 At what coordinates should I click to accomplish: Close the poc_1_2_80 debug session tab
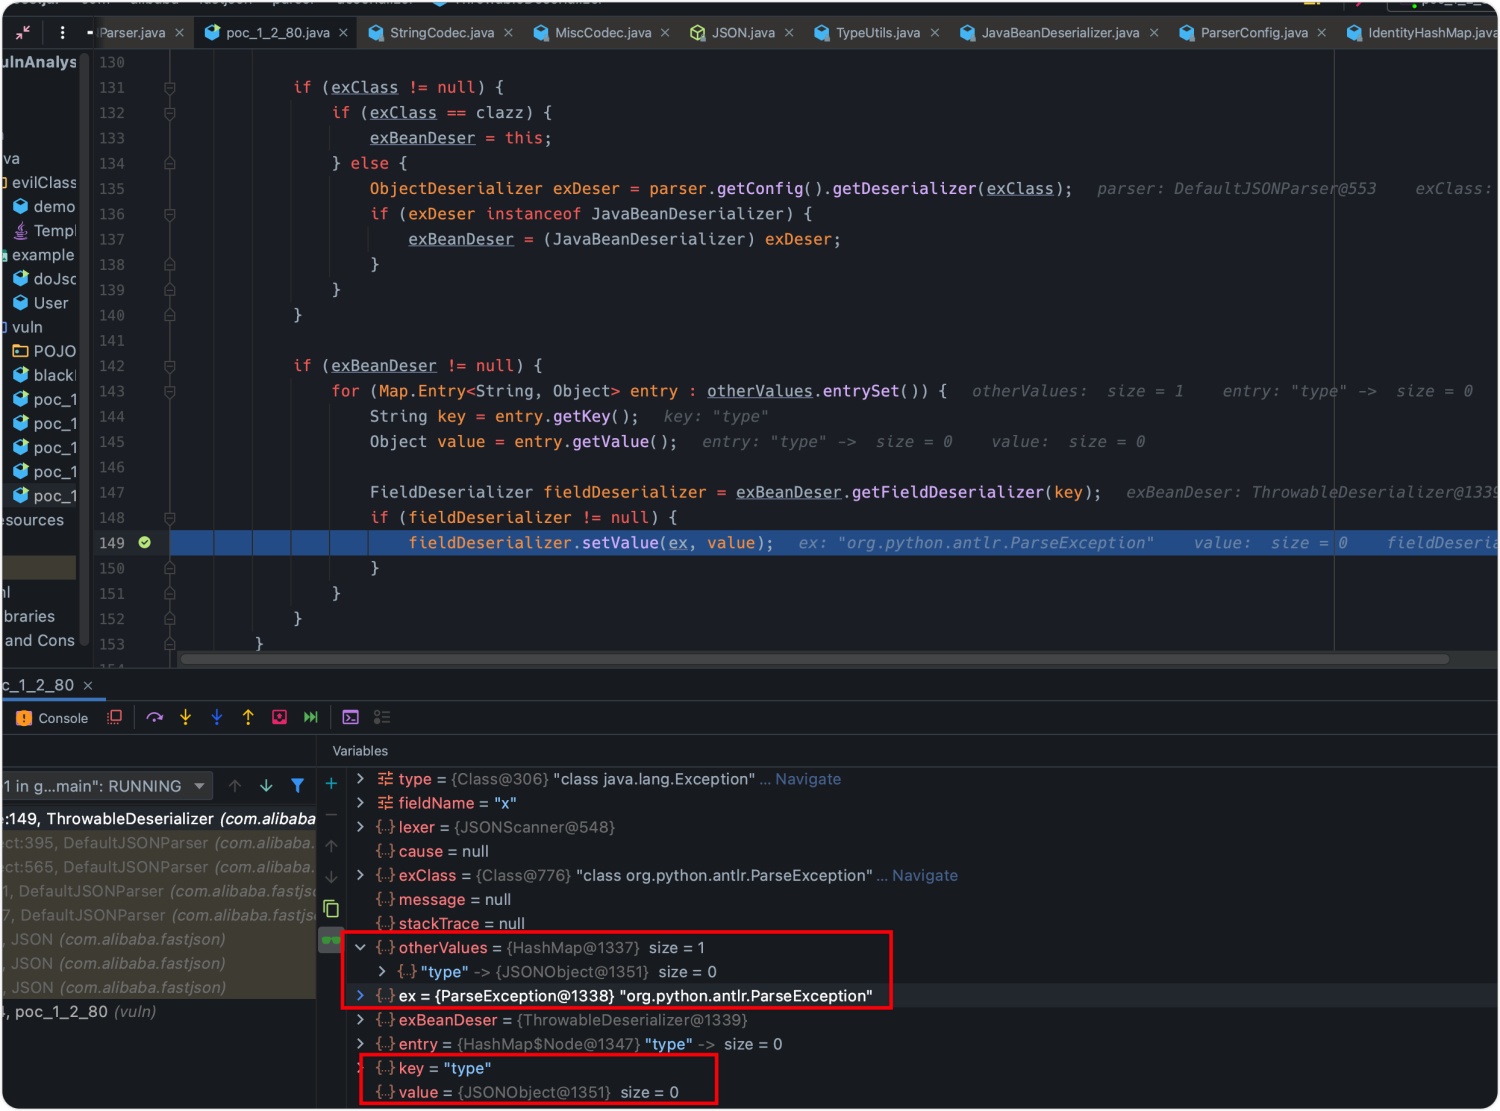pos(88,686)
